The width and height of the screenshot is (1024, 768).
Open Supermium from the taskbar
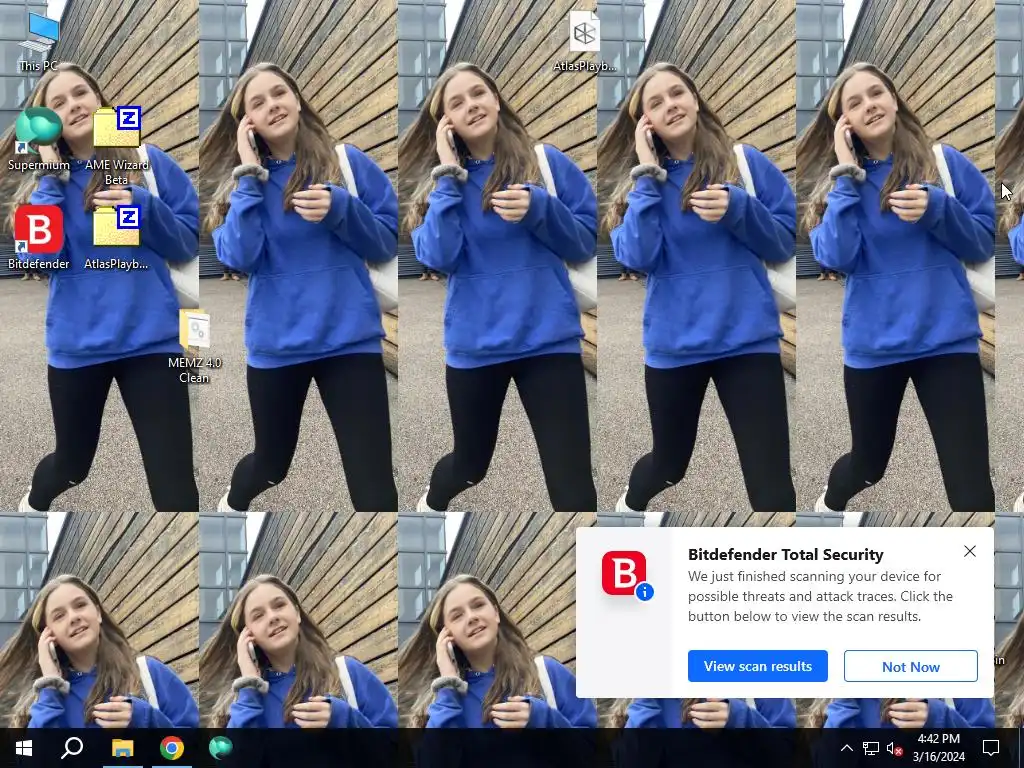221,748
